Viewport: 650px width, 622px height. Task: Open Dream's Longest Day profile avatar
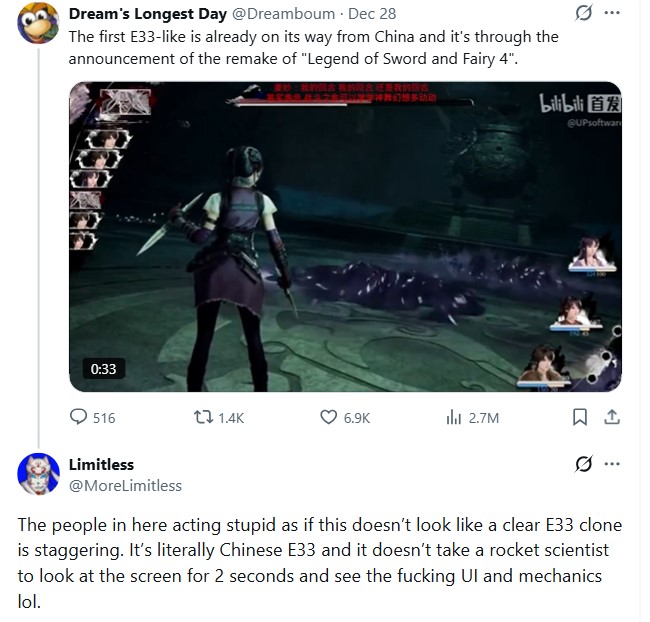pos(38,23)
